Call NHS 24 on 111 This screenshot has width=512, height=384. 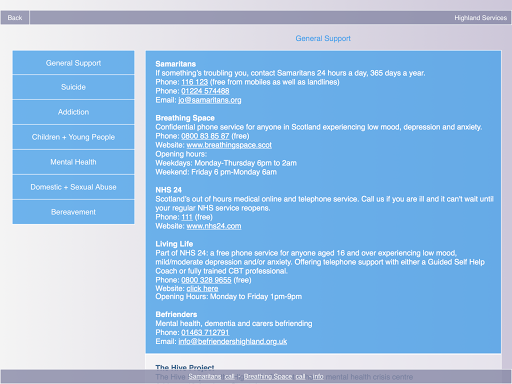[187, 217]
